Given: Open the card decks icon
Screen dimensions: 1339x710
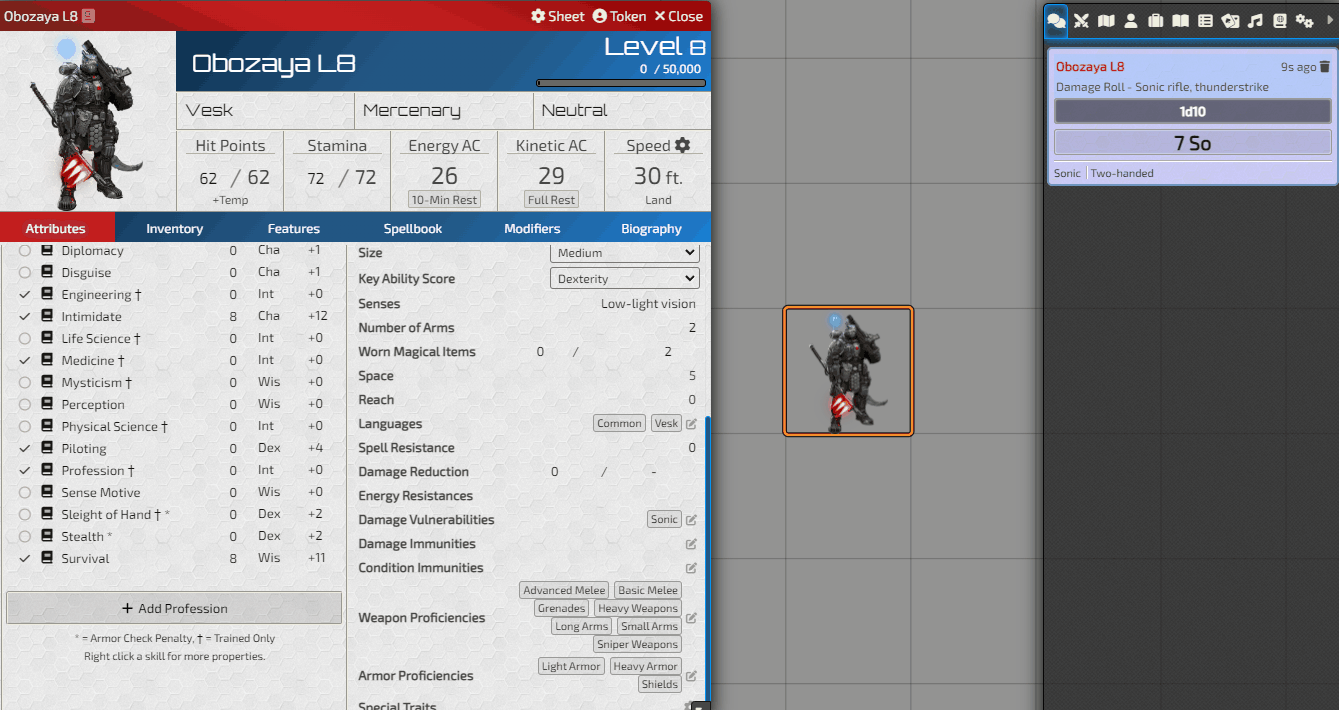Looking at the screenshot, I should [x=1230, y=20].
